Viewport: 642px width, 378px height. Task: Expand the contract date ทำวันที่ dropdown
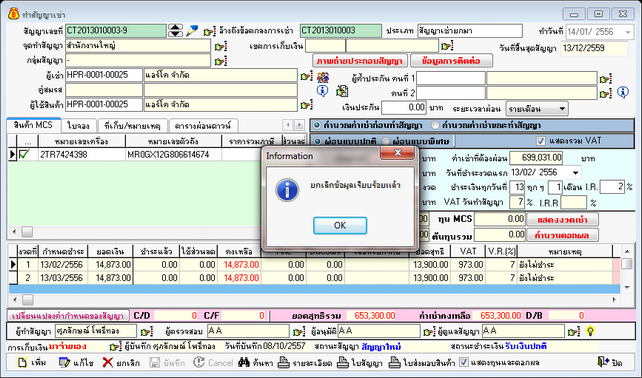pyautogui.click(x=628, y=32)
